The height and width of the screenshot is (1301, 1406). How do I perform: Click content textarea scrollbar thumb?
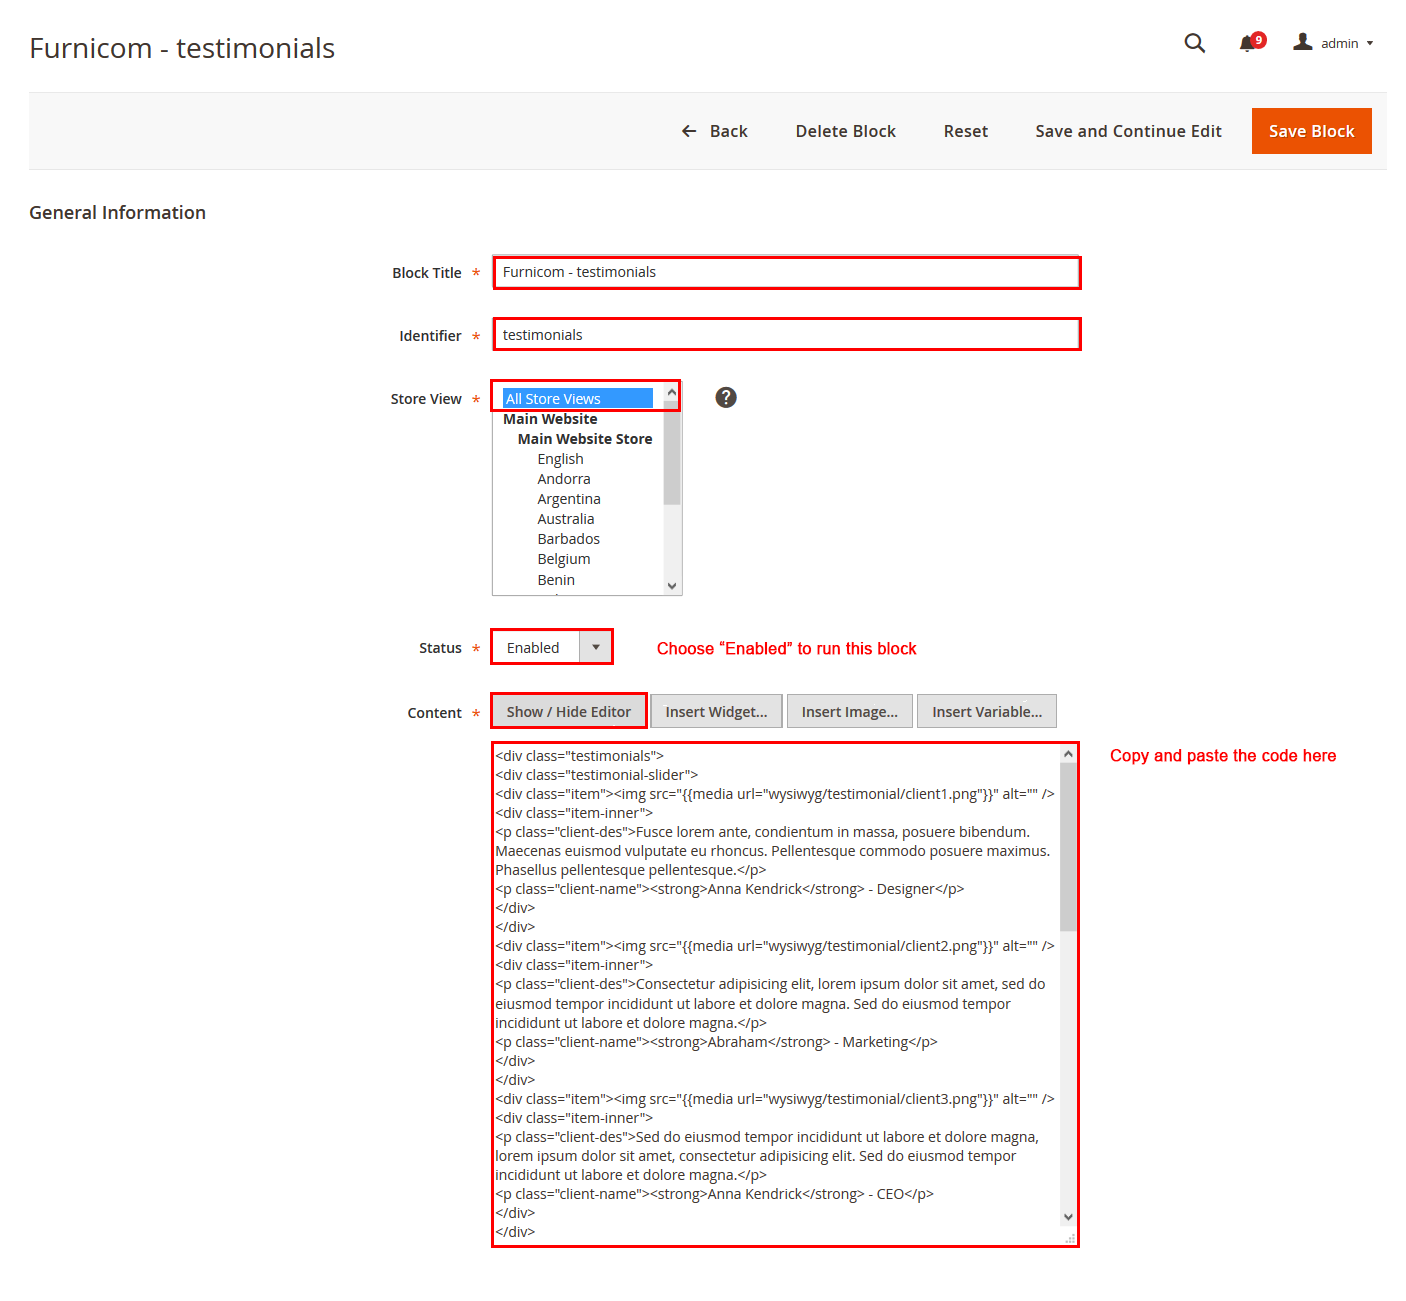coord(1068,848)
